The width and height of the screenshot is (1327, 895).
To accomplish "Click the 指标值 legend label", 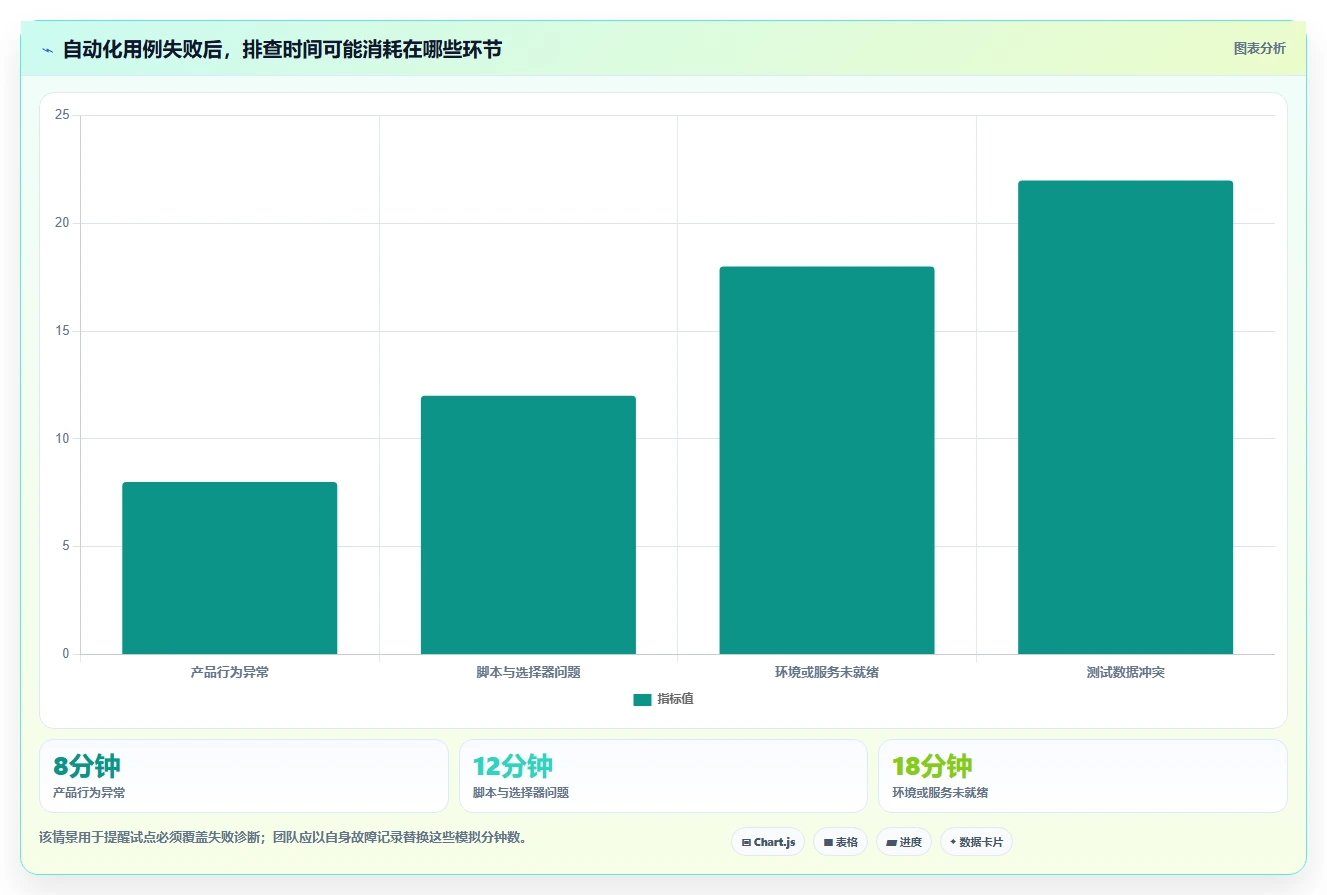I will coord(675,700).
